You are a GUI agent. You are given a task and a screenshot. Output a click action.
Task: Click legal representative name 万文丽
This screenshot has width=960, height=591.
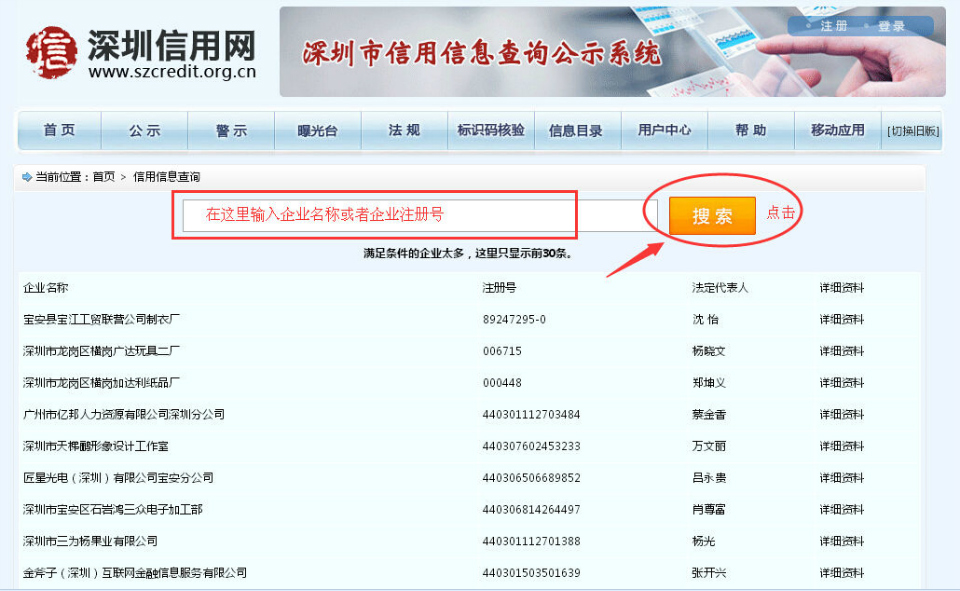(x=709, y=446)
